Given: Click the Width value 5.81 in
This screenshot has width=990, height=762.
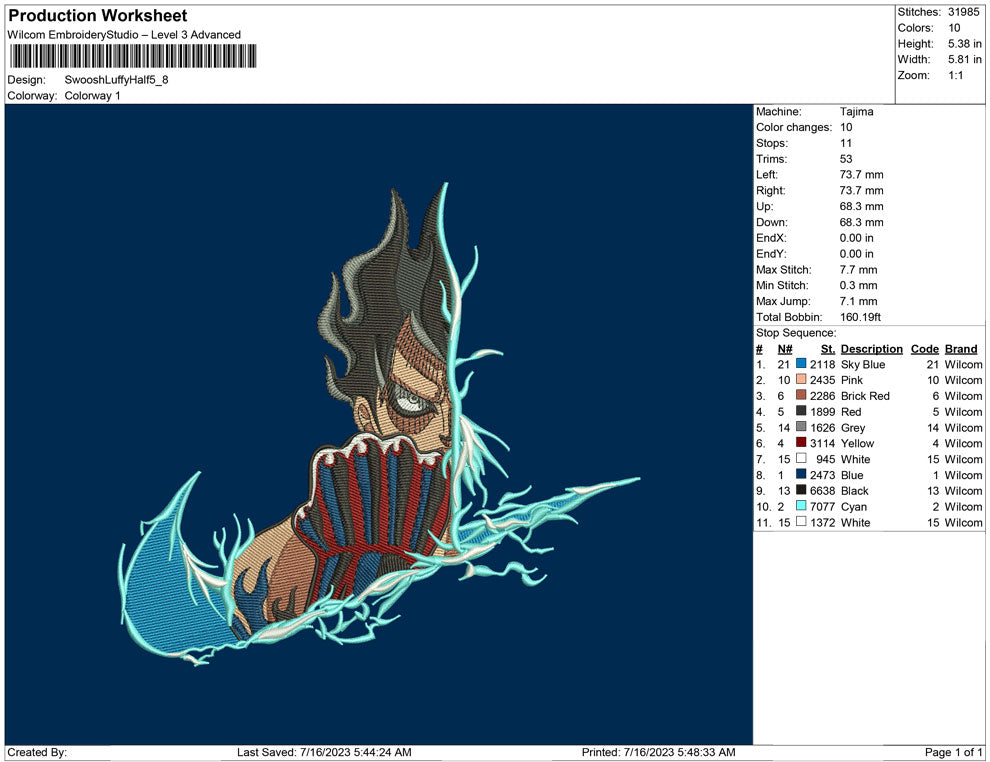Looking at the screenshot, I should [964, 59].
